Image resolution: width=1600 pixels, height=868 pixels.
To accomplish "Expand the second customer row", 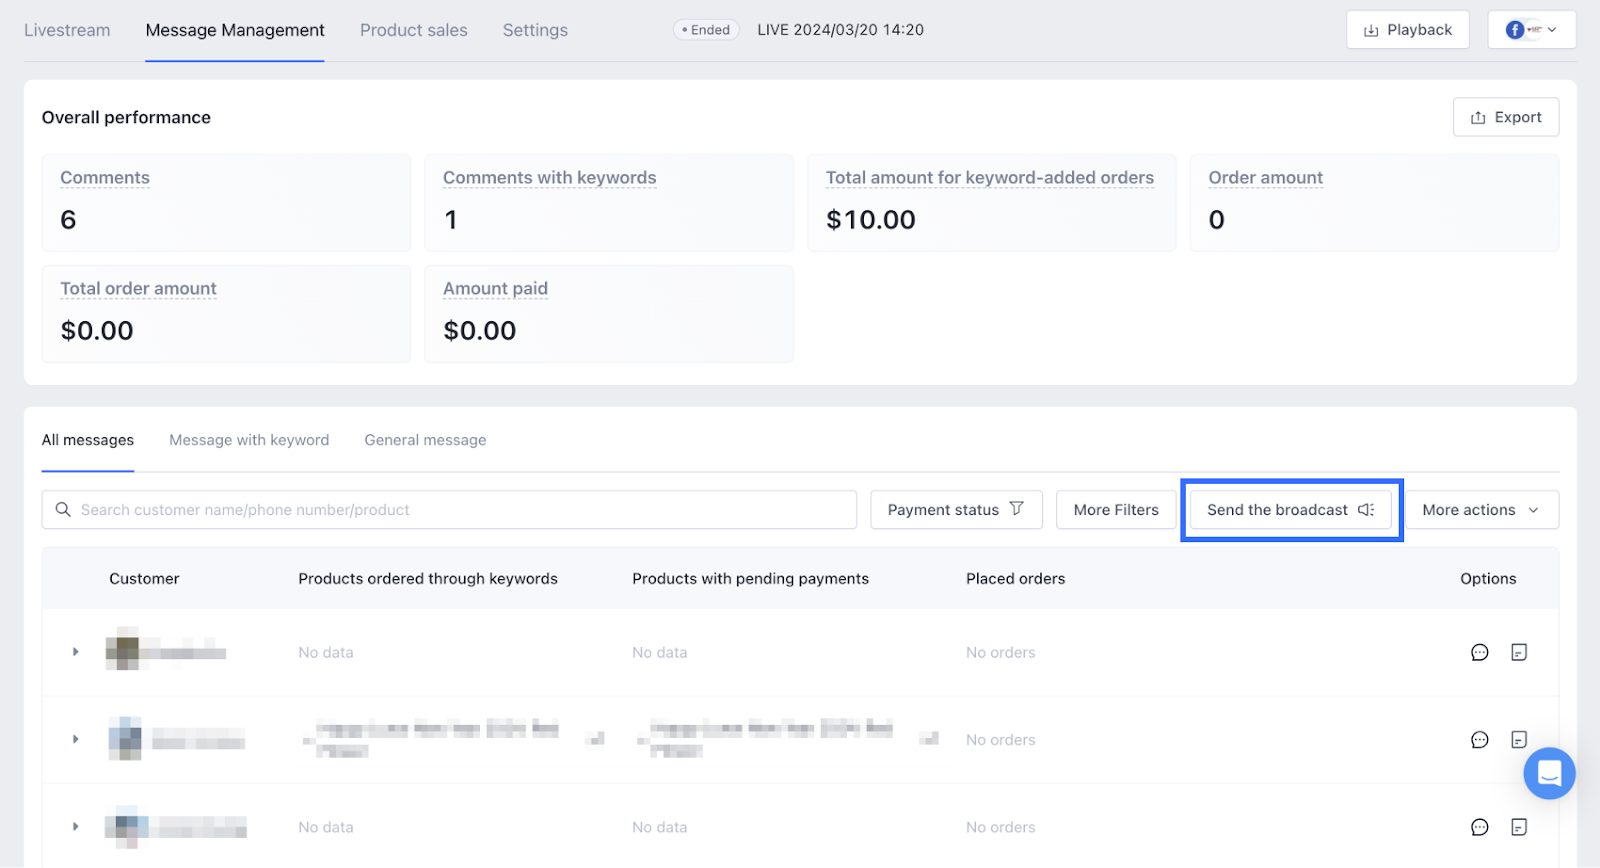I will (76, 739).
